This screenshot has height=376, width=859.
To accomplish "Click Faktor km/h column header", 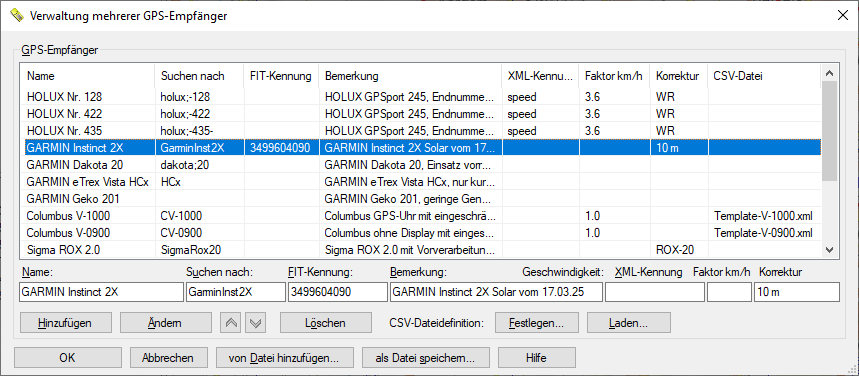I will click(x=614, y=76).
